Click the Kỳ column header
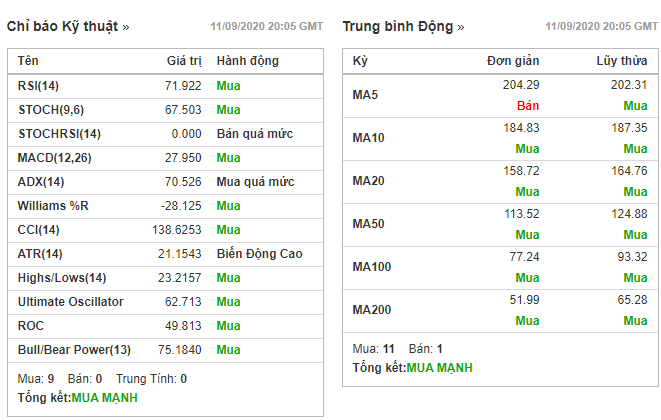Image resolution: width=661 pixels, height=420 pixels. (361, 62)
